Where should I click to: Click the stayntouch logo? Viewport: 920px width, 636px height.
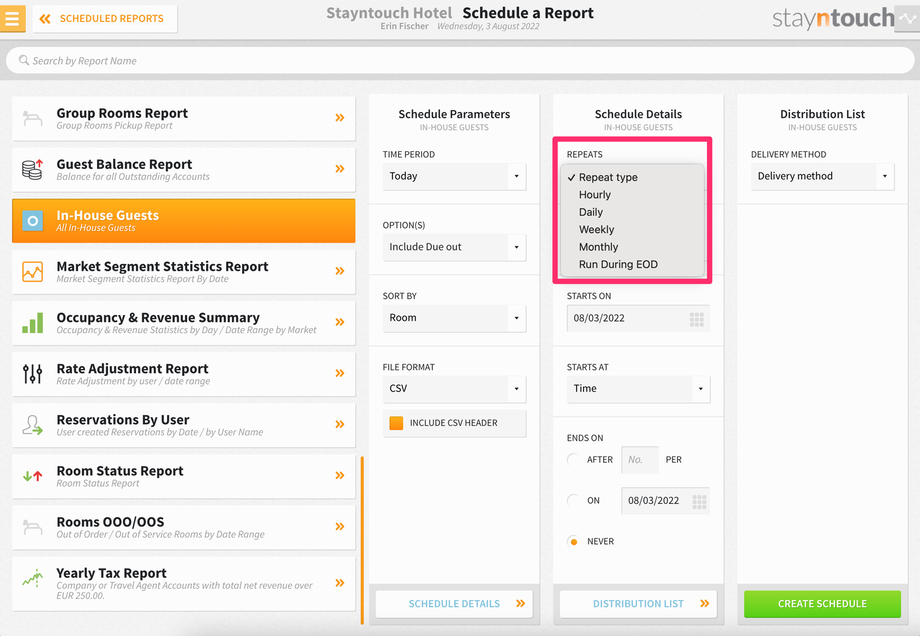click(x=833, y=19)
